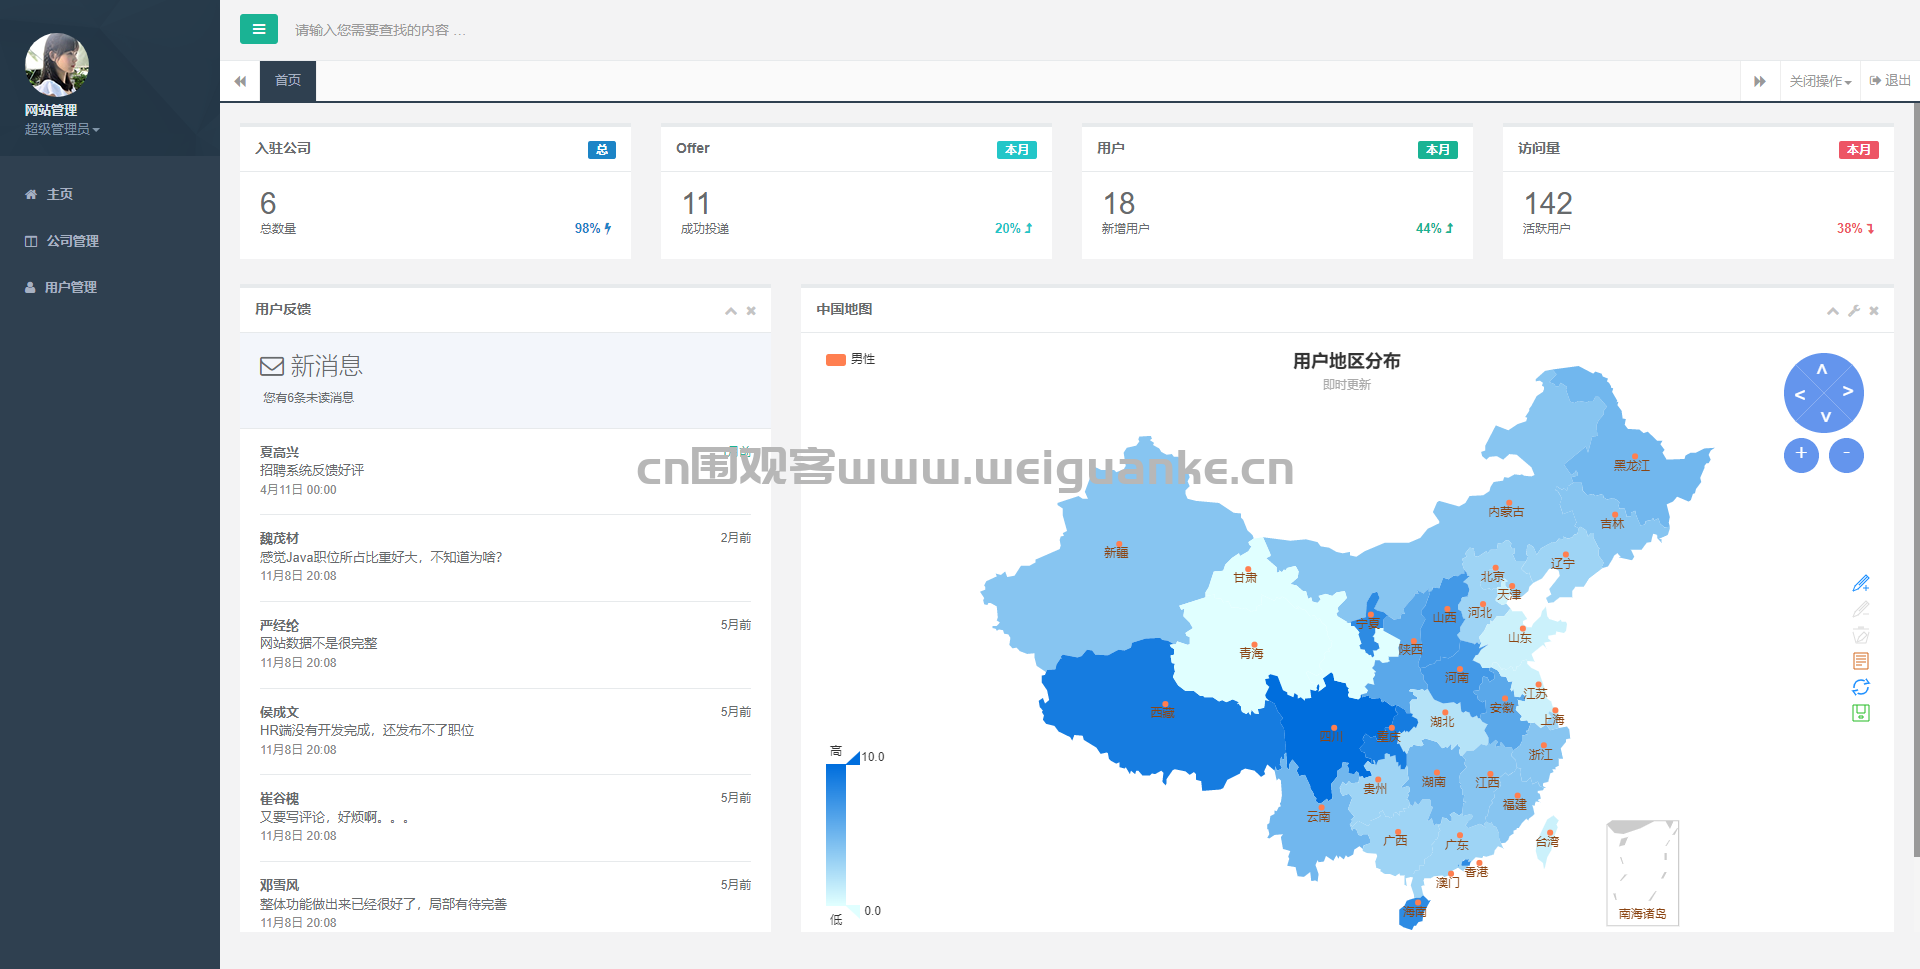Click the grey clear marks trash tool

click(1861, 635)
